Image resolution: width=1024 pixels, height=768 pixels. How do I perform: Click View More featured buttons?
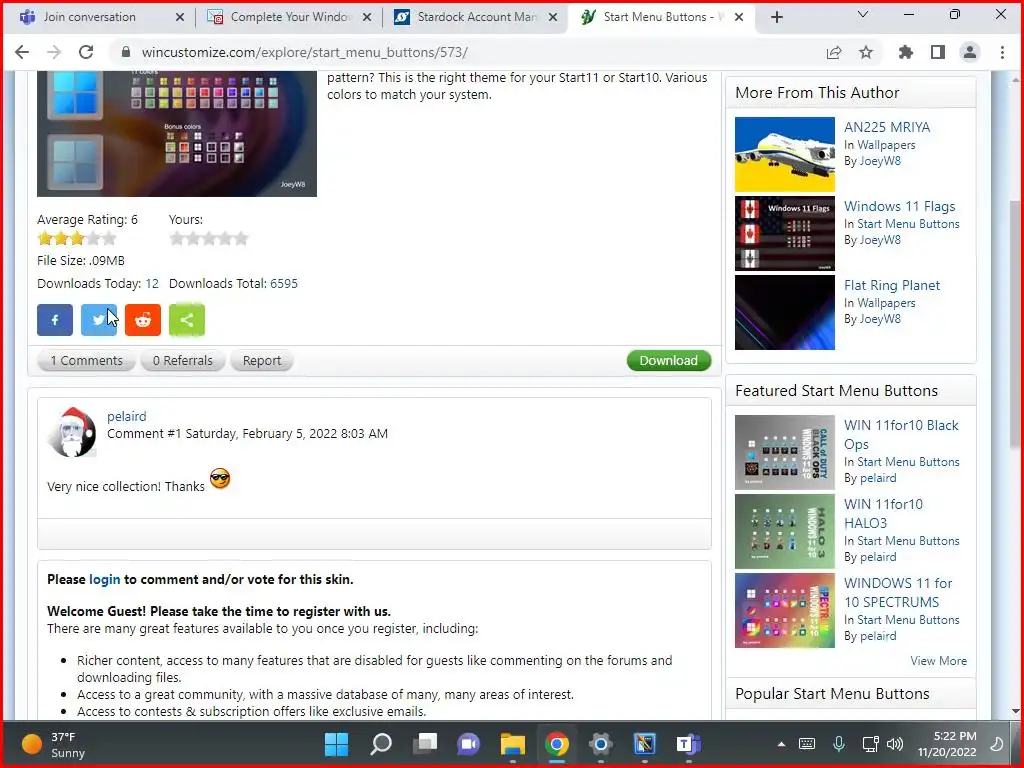938,661
